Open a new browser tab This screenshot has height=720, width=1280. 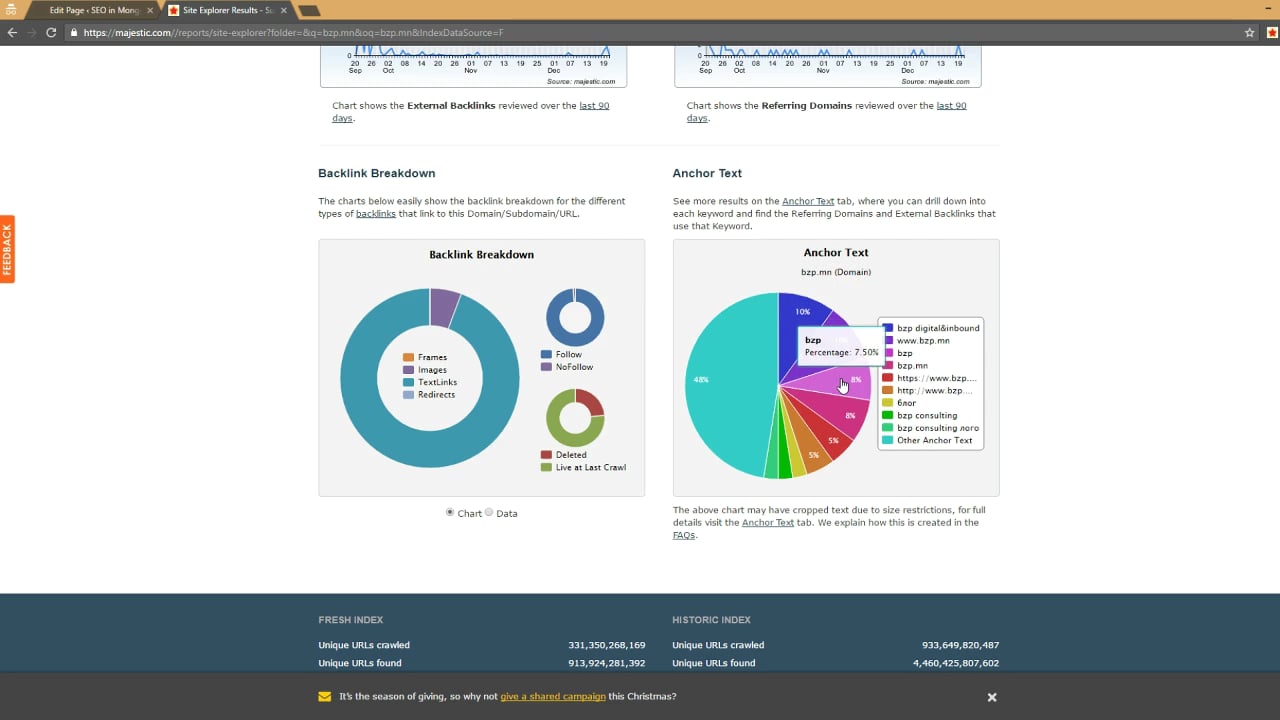(309, 10)
